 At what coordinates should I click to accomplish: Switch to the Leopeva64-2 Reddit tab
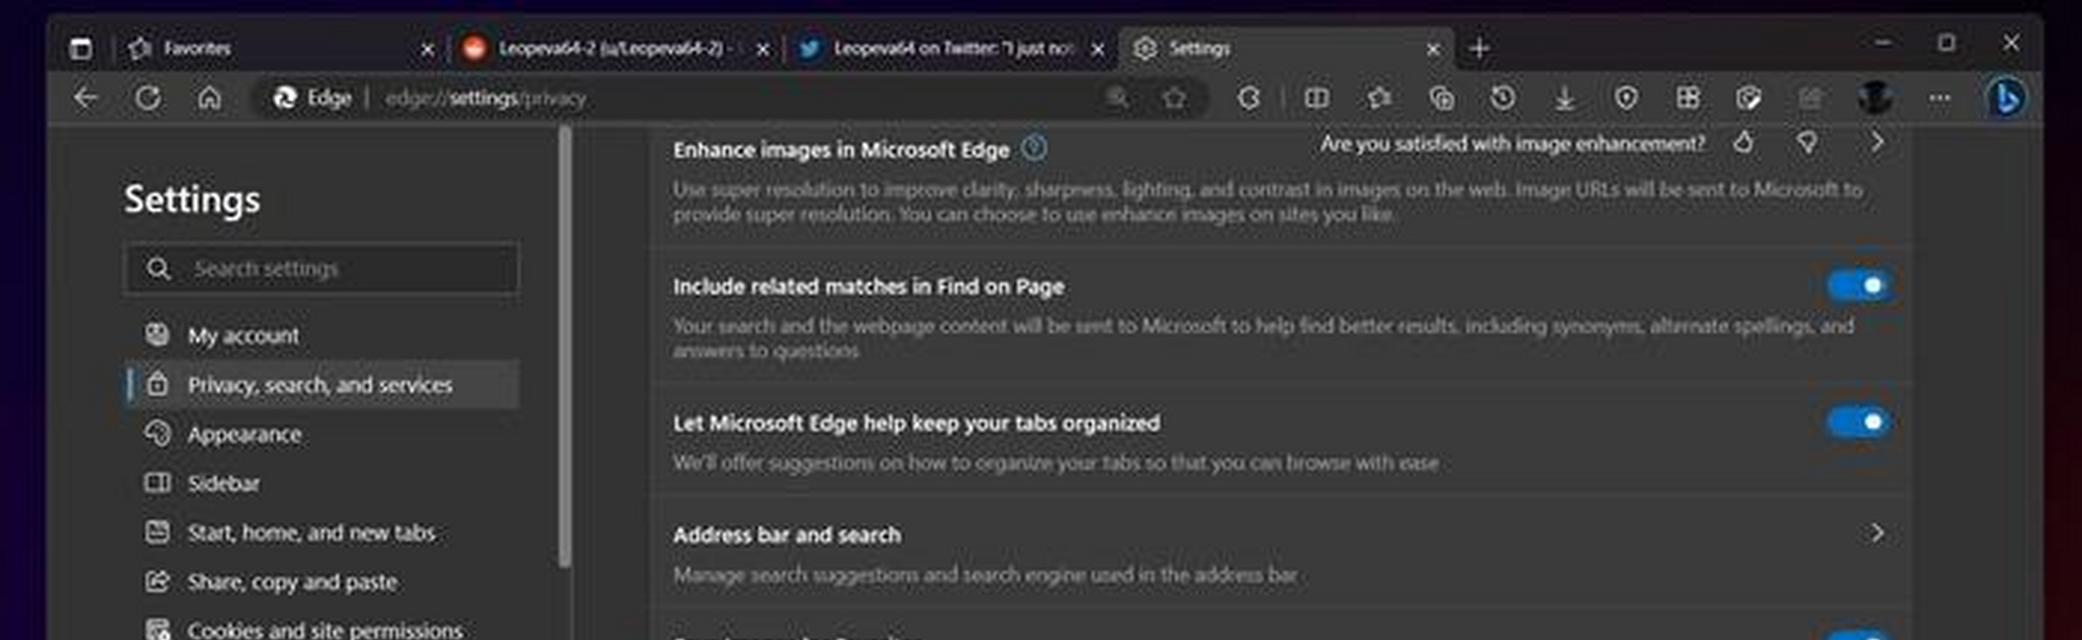(x=616, y=48)
